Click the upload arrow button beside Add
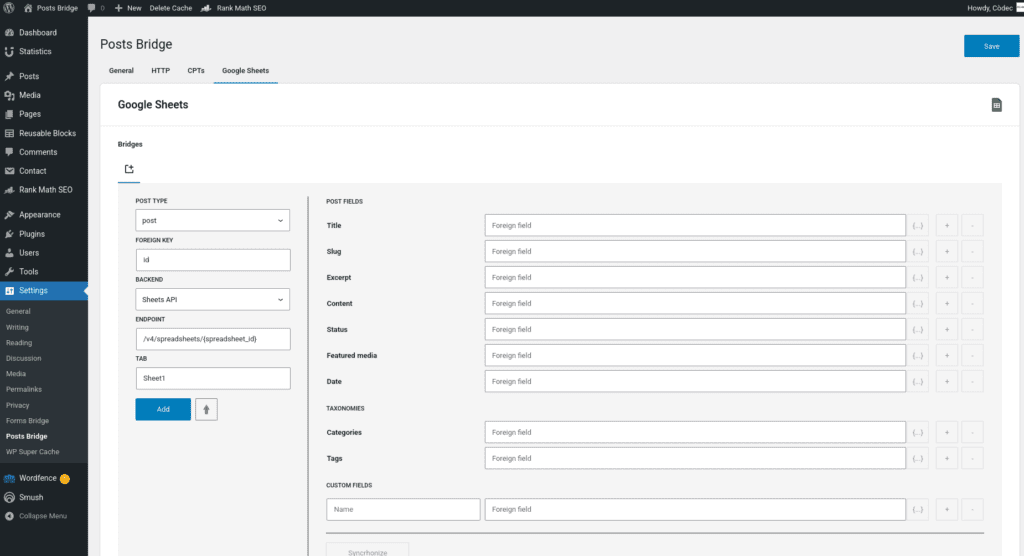This screenshot has width=1024, height=556. [x=206, y=410]
